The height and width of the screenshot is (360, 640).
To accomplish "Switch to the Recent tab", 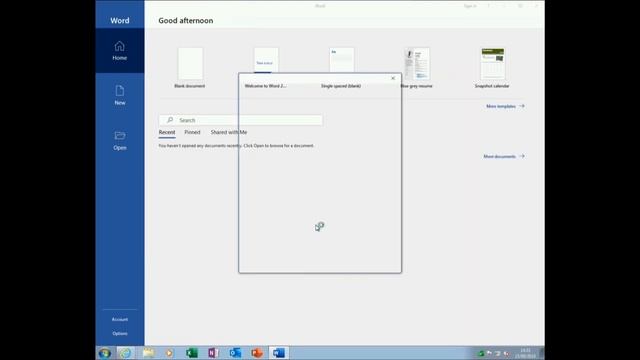I will (167, 133).
